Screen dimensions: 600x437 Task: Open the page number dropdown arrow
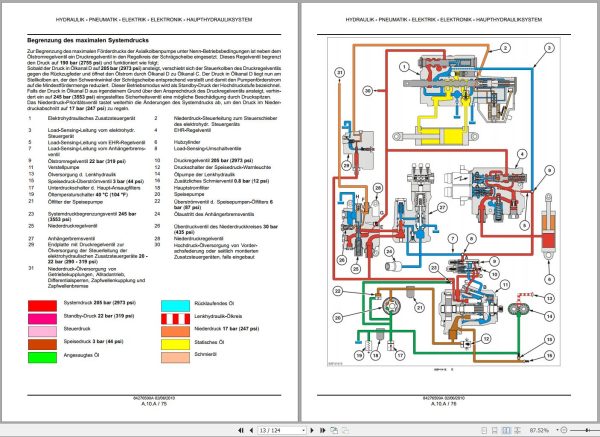(x=304, y=430)
